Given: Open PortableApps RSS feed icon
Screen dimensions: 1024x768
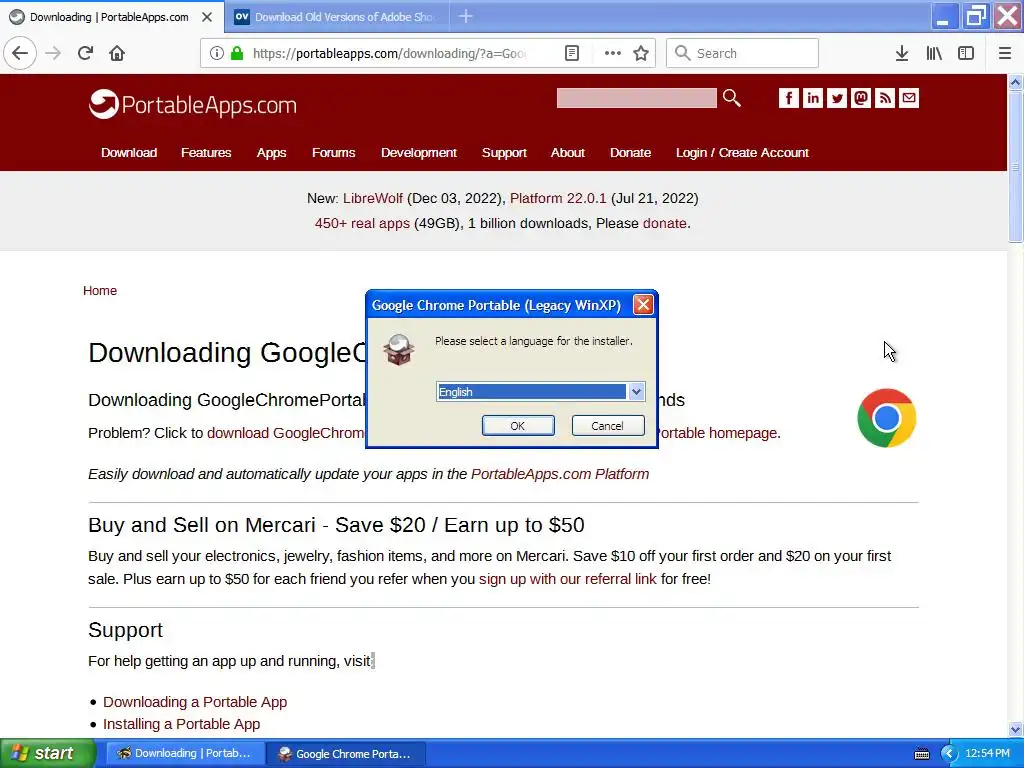Looking at the screenshot, I should (x=885, y=98).
